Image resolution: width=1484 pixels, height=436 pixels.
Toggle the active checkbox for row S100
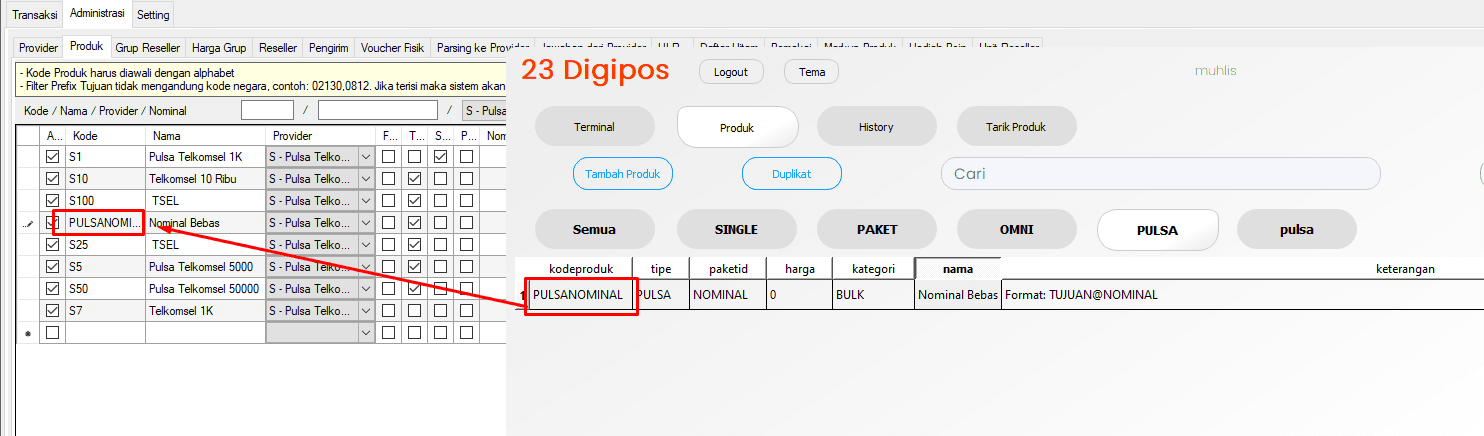53,201
